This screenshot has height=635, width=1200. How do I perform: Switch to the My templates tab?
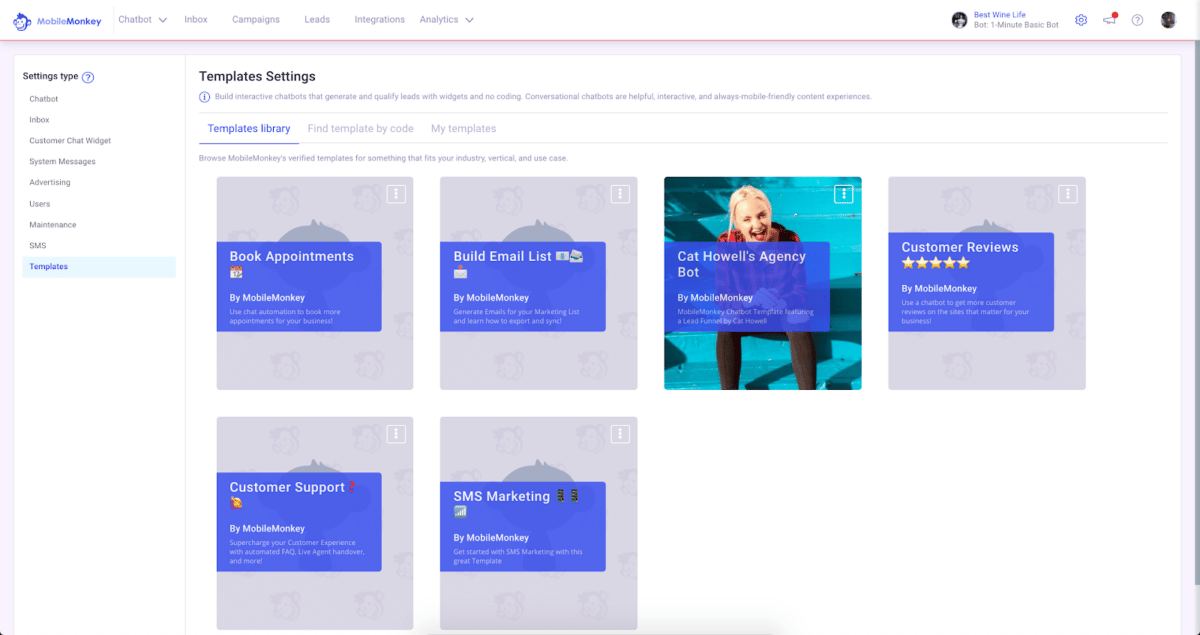(x=463, y=129)
